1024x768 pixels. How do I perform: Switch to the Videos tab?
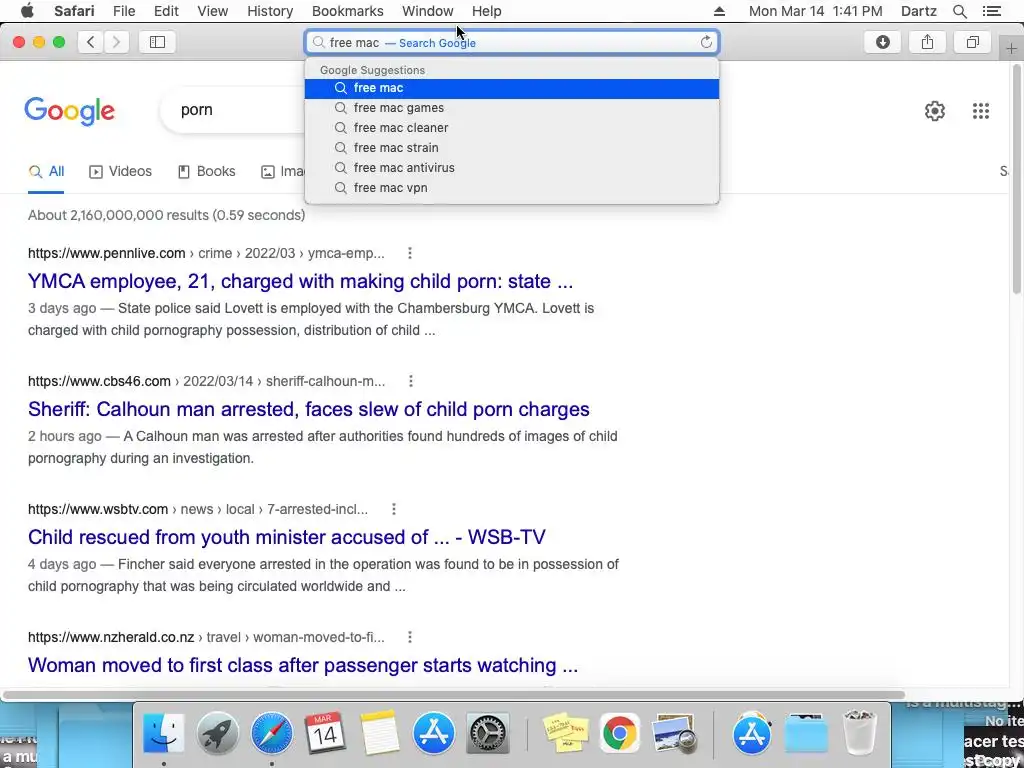coord(120,172)
